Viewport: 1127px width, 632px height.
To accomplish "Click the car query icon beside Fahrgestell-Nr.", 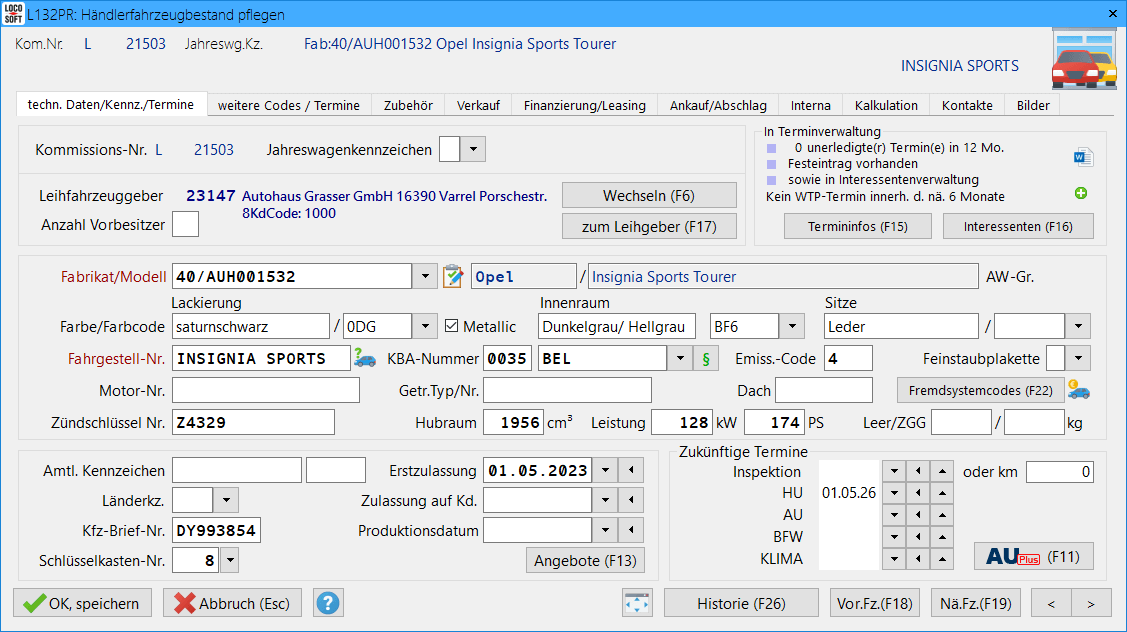I will (x=364, y=358).
